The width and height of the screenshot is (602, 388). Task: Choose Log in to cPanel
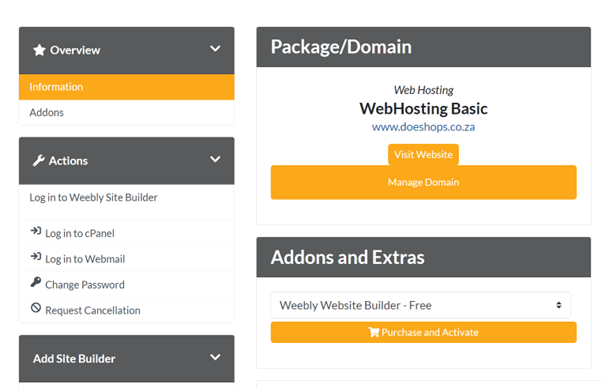[x=127, y=233]
